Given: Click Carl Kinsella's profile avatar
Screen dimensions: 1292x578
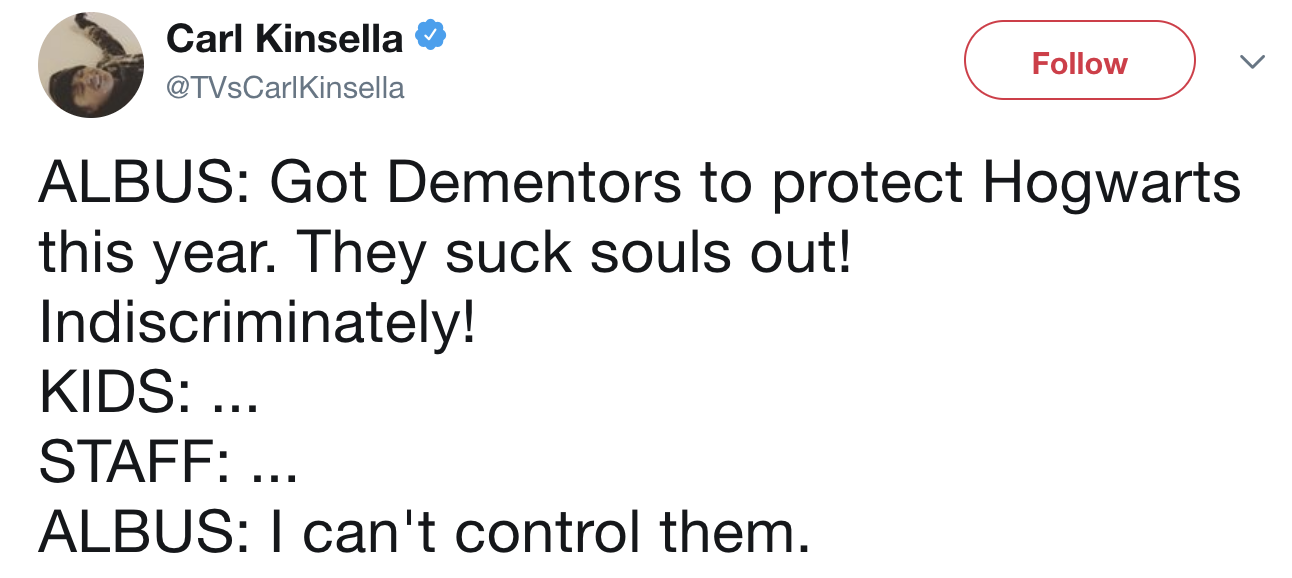Looking at the screenshot, I should [91, 65].
